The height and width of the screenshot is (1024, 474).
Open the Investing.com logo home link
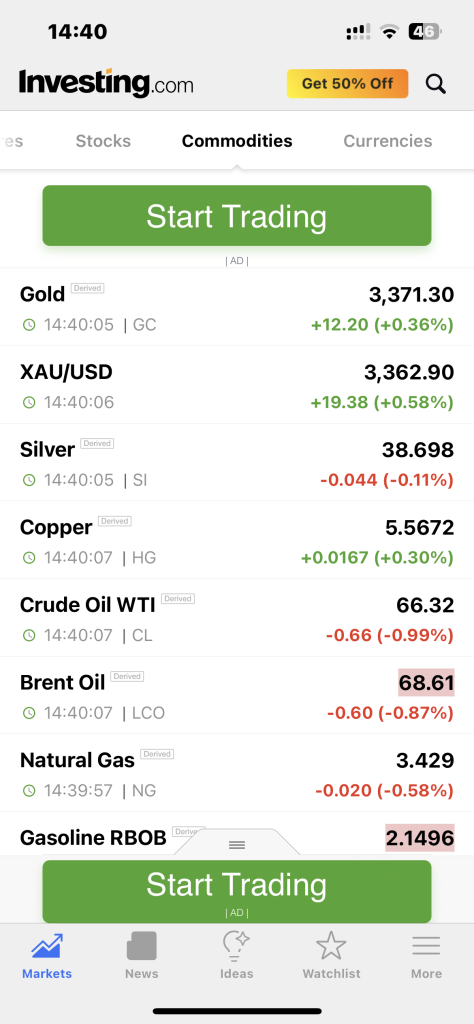pos(106,84)
